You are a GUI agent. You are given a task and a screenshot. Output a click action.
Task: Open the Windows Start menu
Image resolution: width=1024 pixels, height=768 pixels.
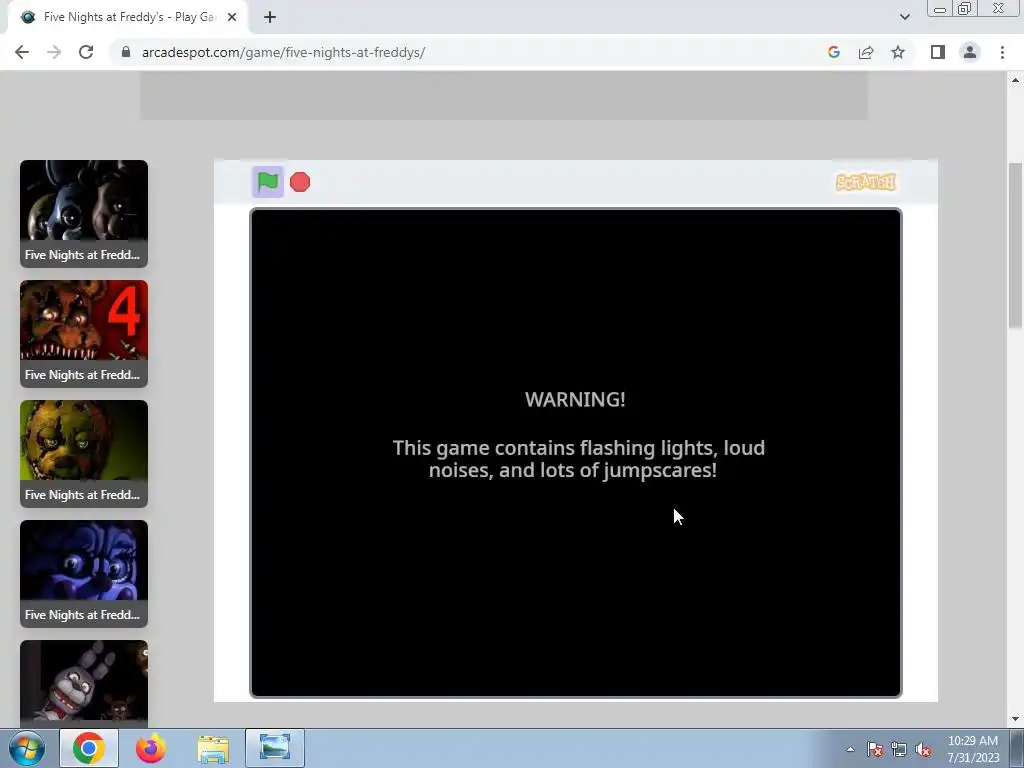point(27,748)
